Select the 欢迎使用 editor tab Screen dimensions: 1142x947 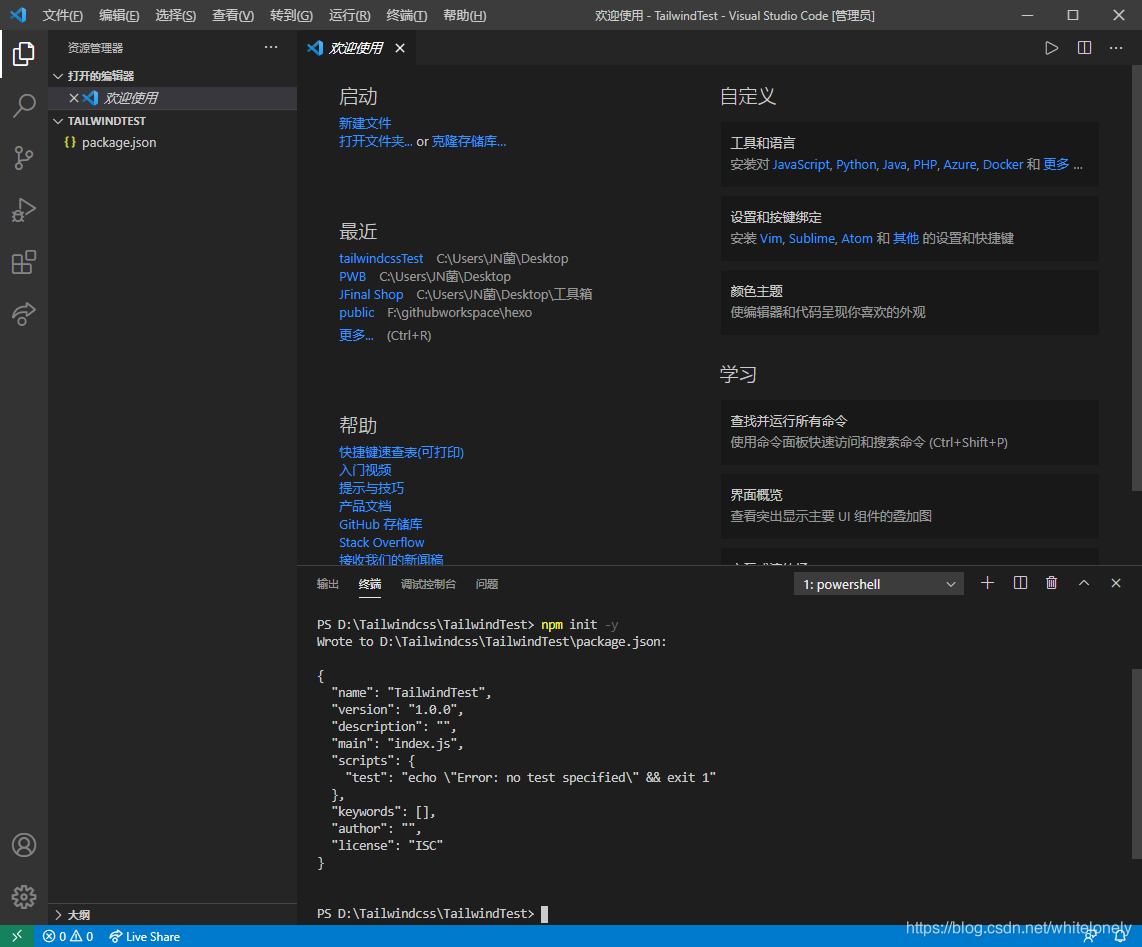click(x=355, y=48)
